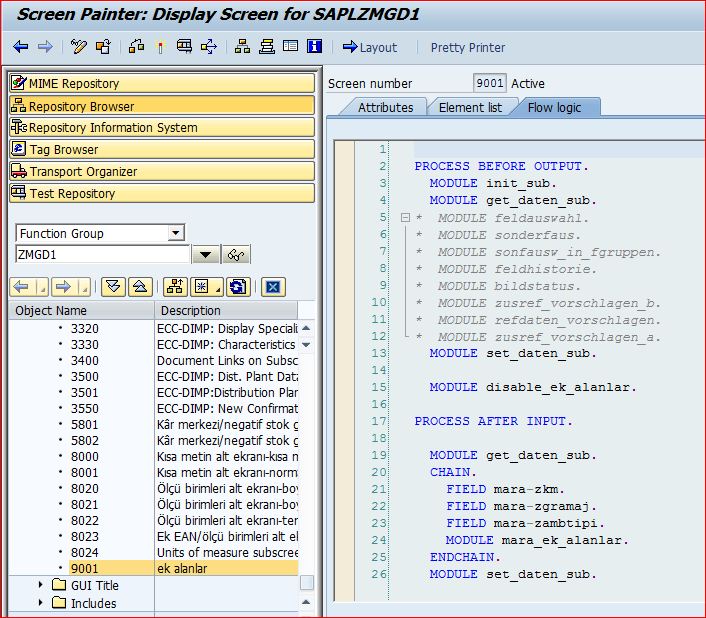Open the MIME Repository
The image size is (706, 618).
162,84
